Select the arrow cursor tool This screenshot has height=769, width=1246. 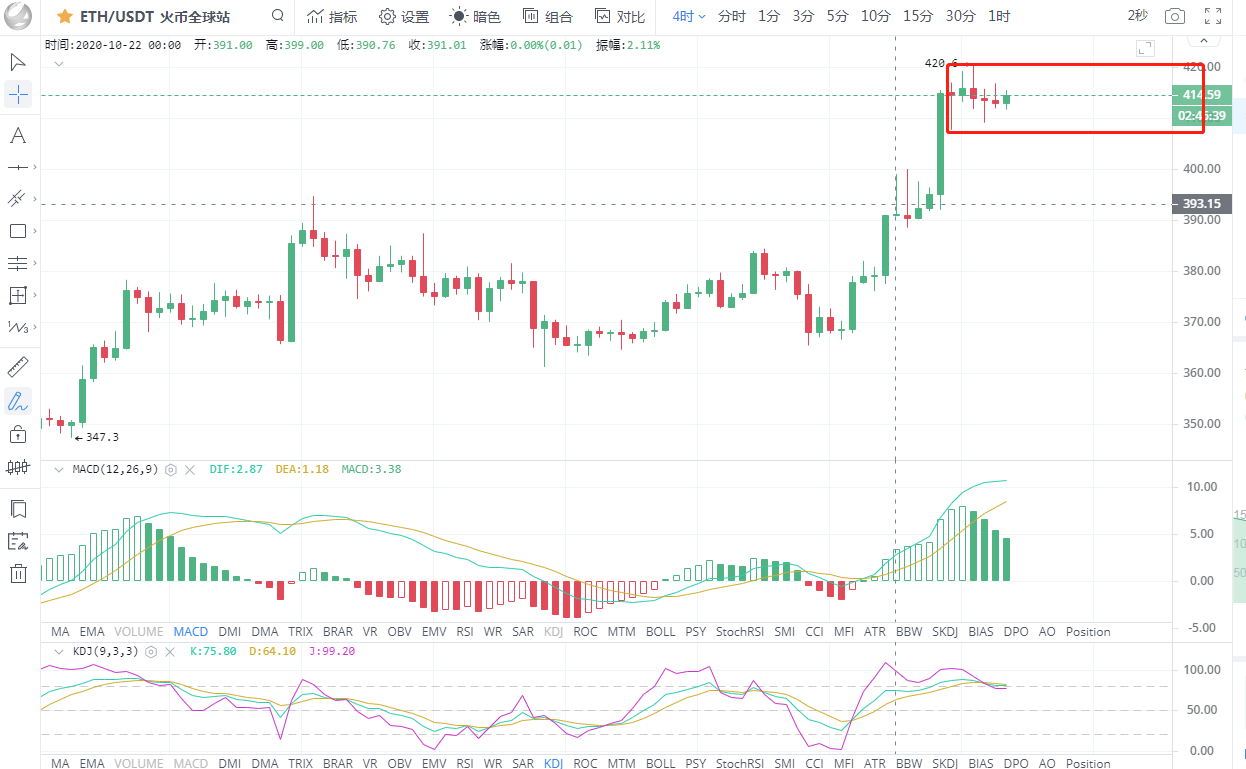pos(17,62)
